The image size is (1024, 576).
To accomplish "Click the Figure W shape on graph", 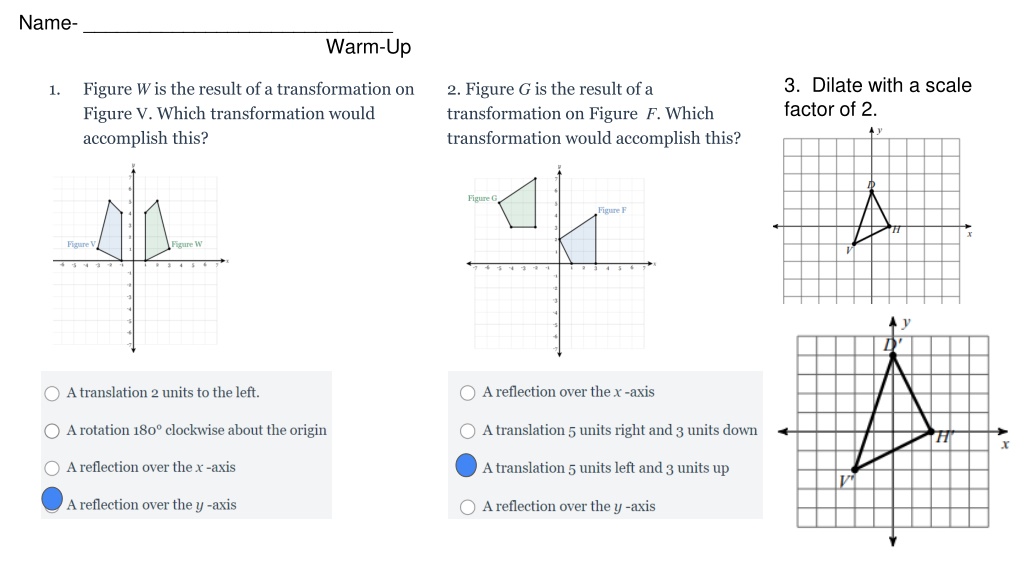I will pyautogui.click(x=155, y=232).
